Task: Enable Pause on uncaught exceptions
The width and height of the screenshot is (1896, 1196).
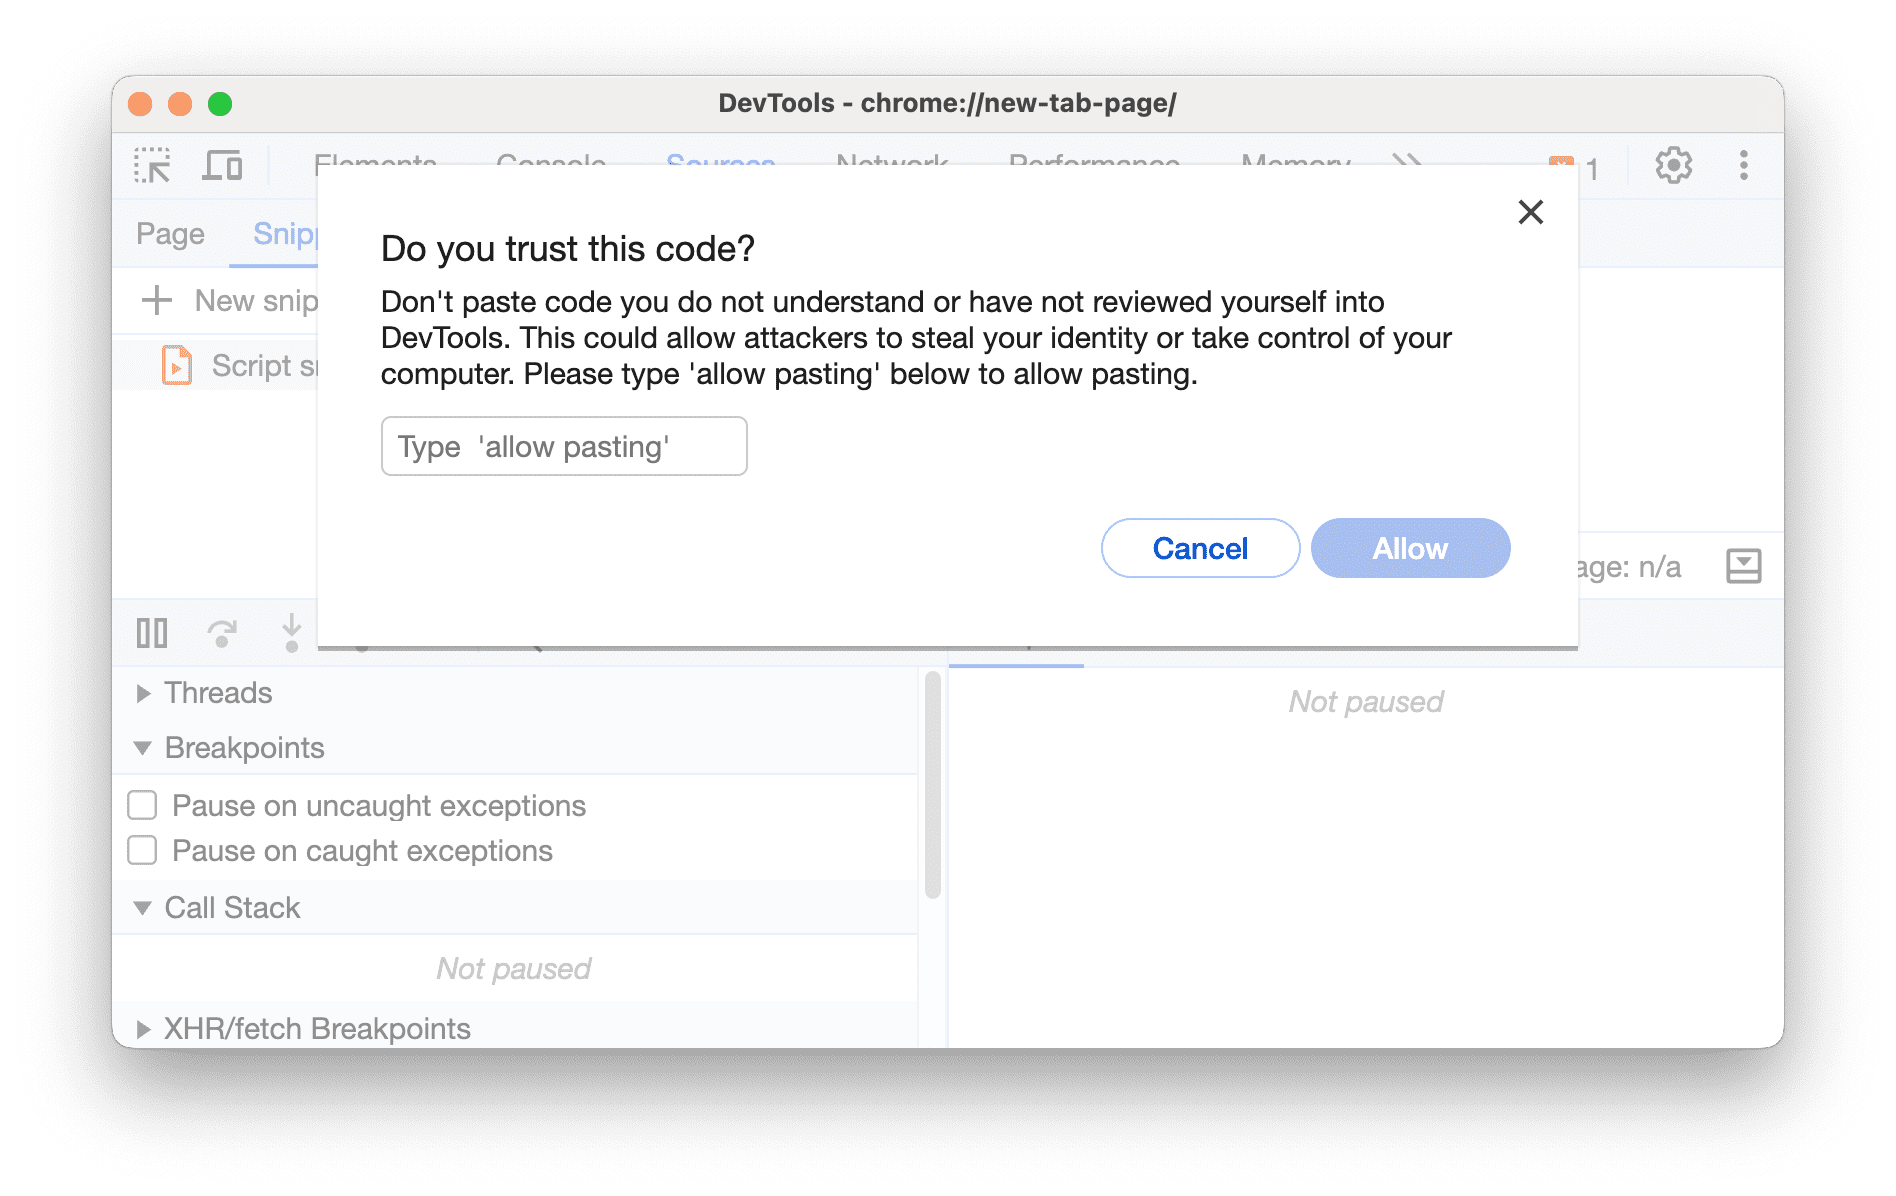Action: coord(141,805)
